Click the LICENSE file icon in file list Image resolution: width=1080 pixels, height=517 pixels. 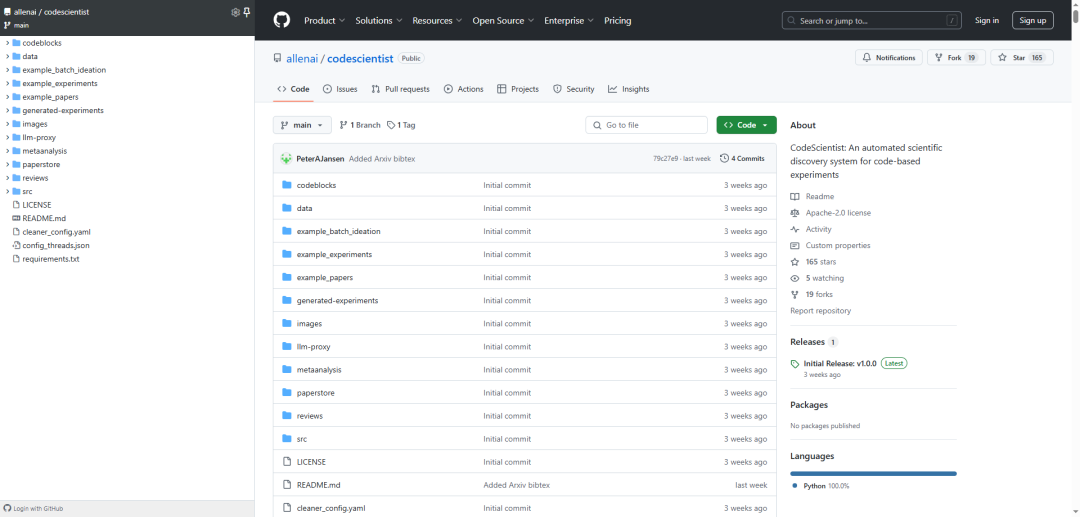click(287, 462)
